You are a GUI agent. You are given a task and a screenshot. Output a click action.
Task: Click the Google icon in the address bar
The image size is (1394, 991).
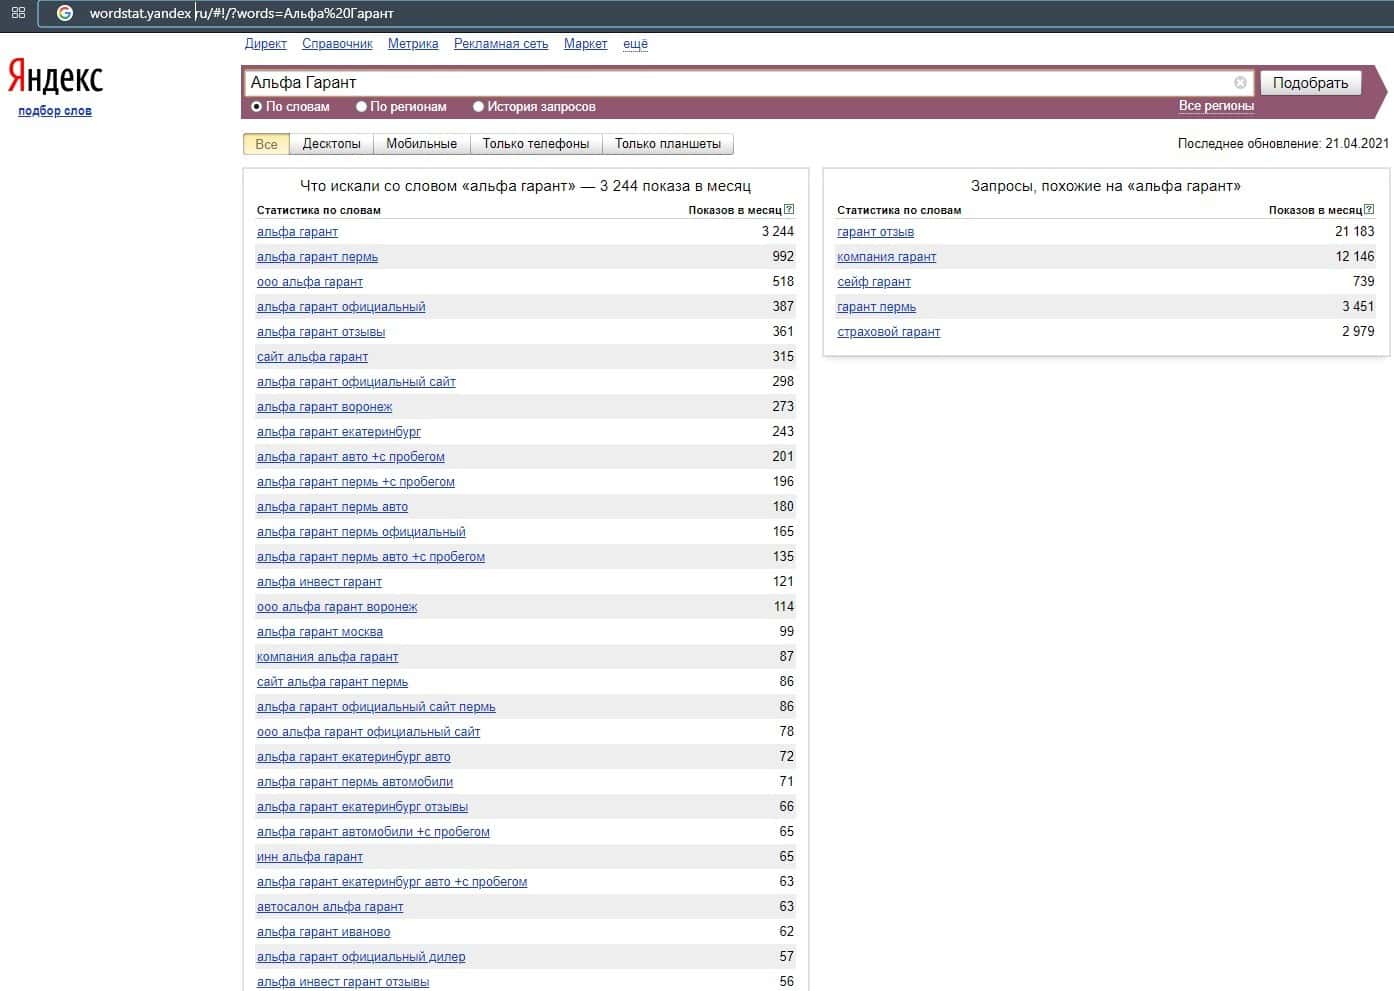[x=65, y=13]
